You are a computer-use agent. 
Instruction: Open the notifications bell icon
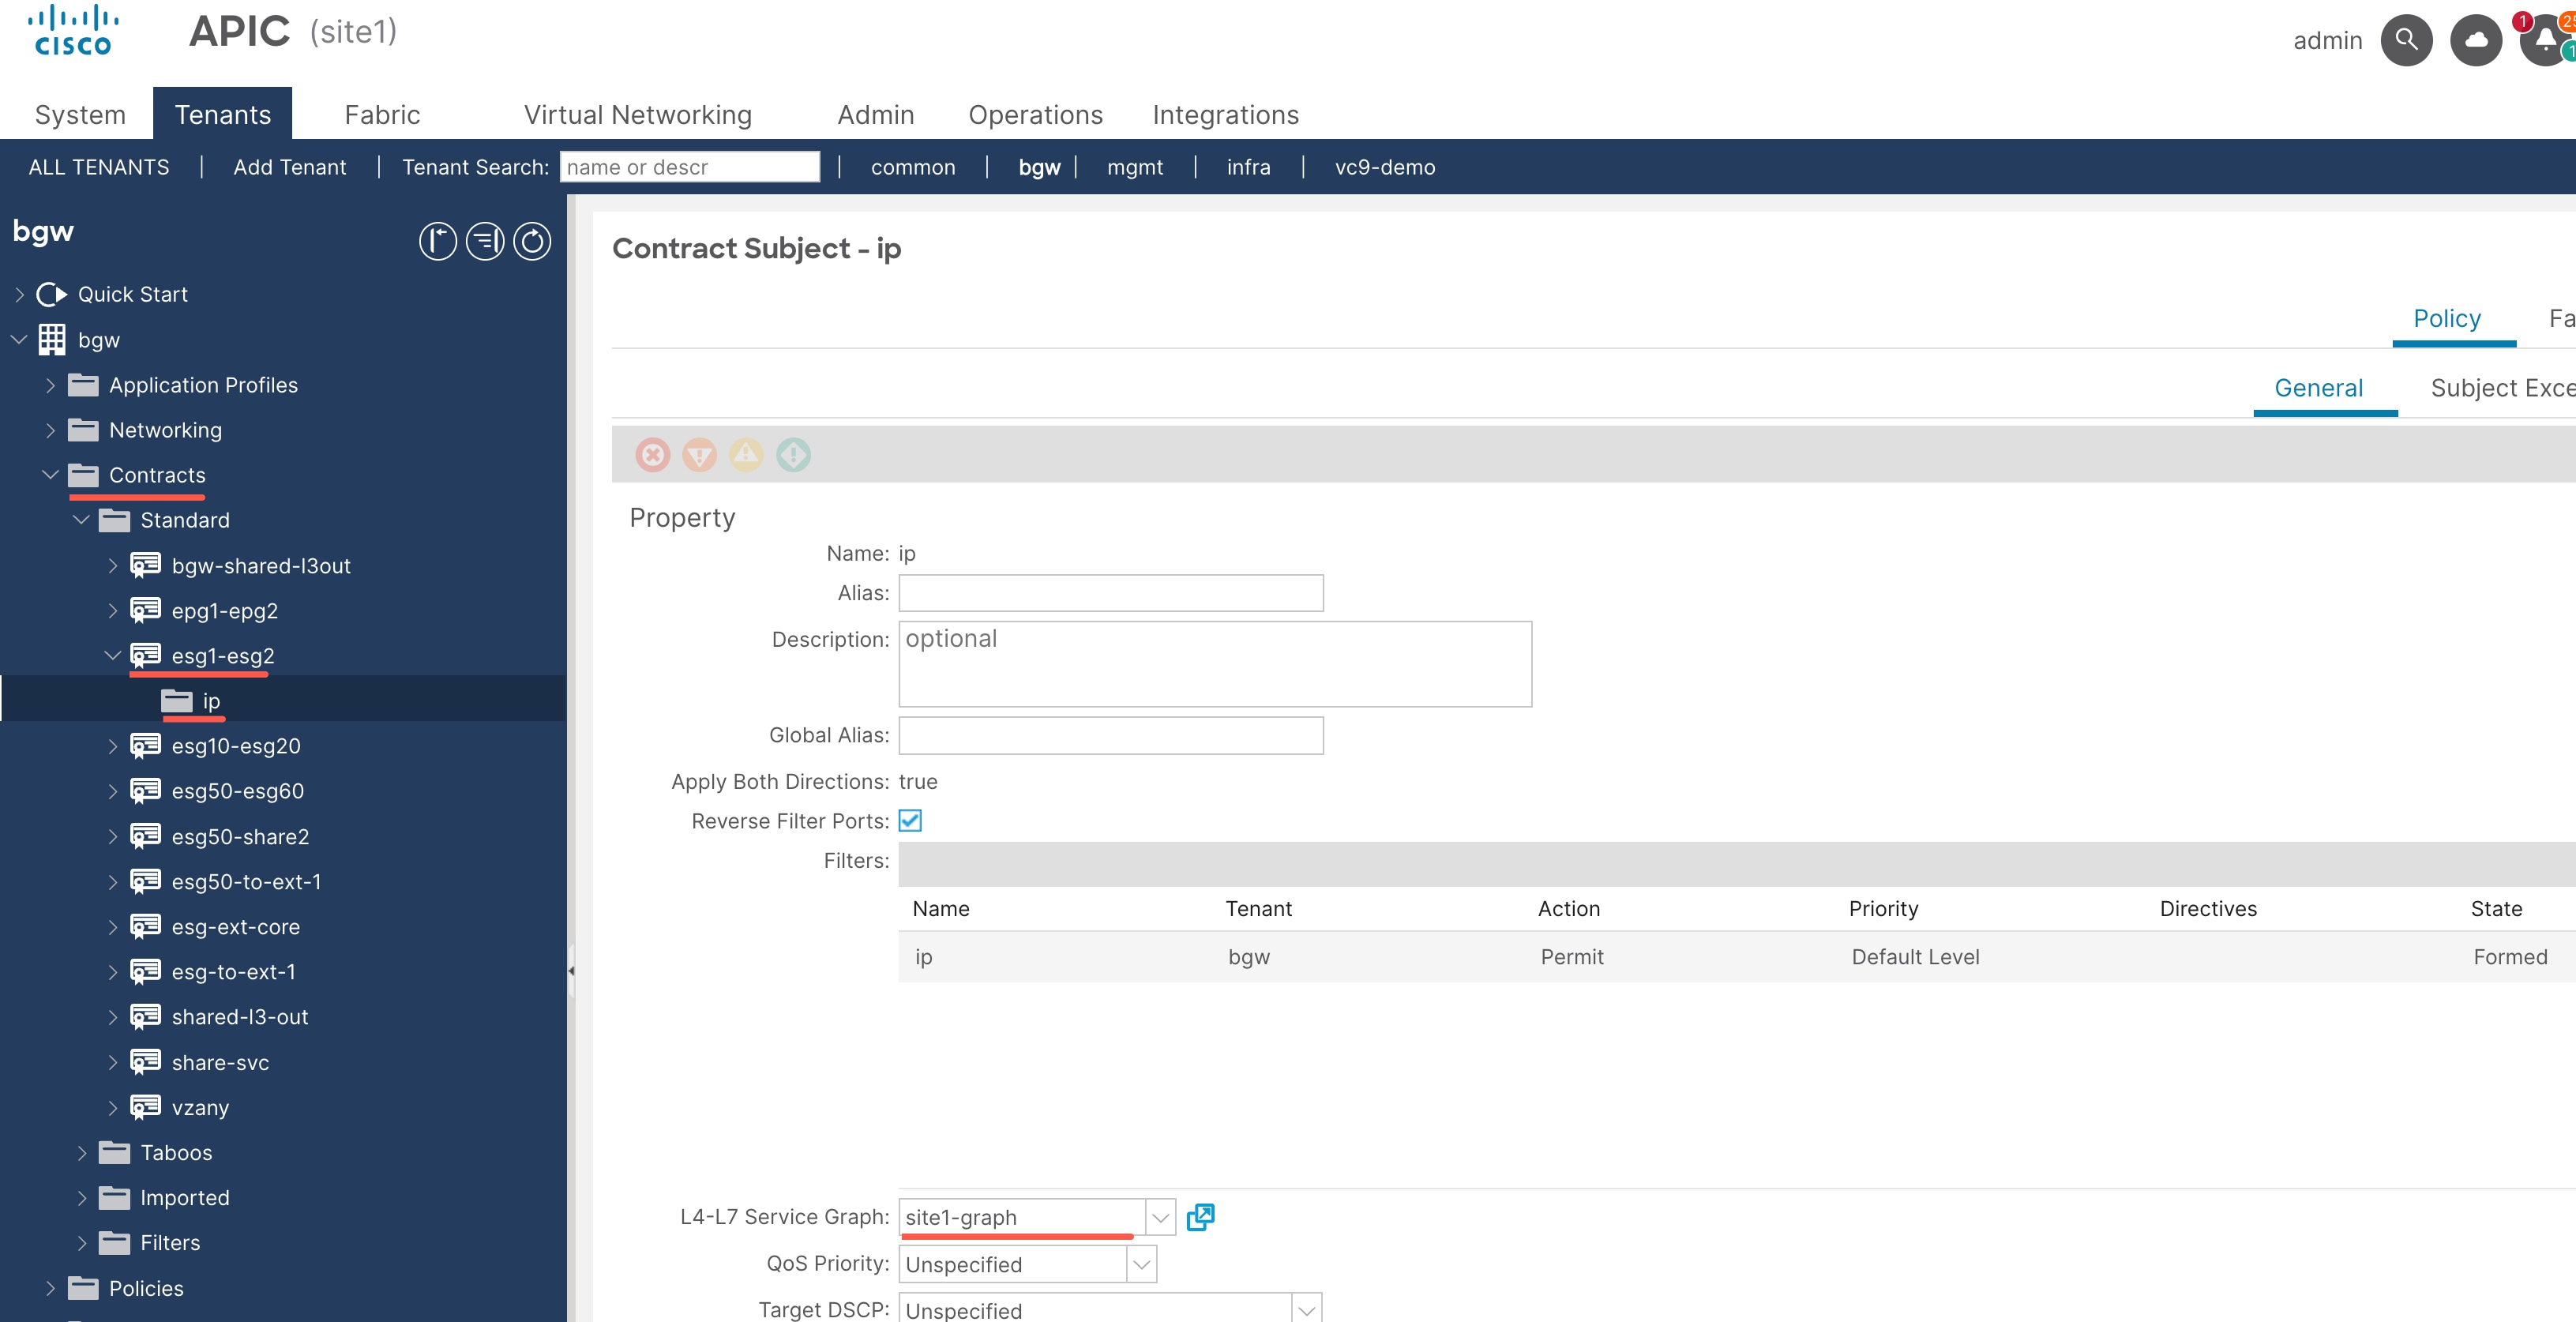(x=2545, y=40)
